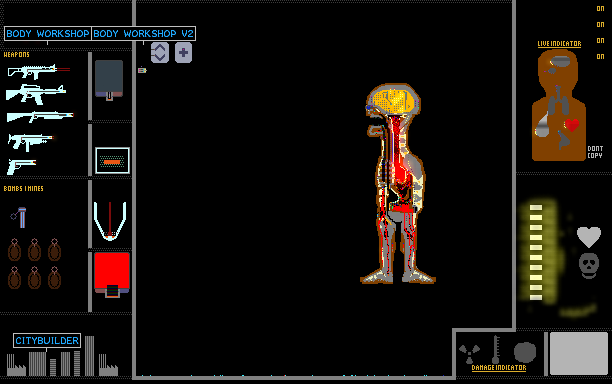
Task: Toggle the second 'on' switch
Action: (x=600, y=25)
